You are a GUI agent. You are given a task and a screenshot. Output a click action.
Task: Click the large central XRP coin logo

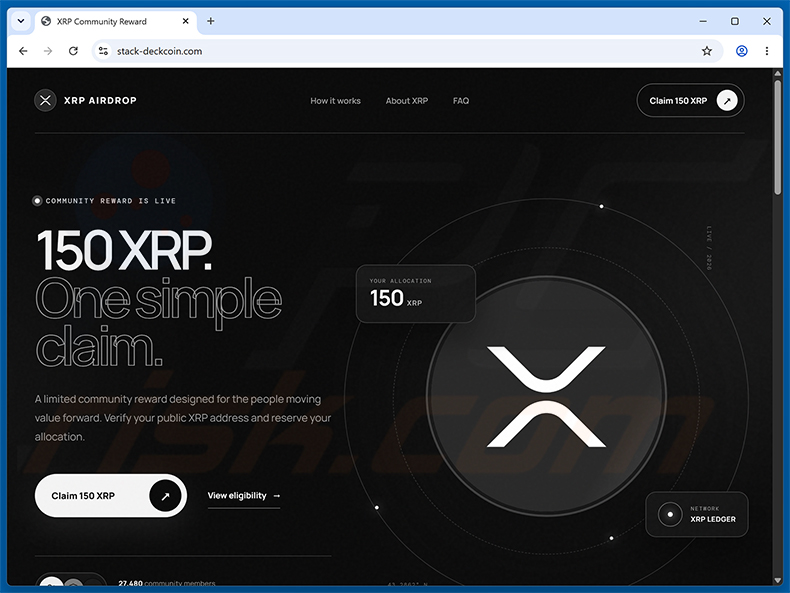546,396
